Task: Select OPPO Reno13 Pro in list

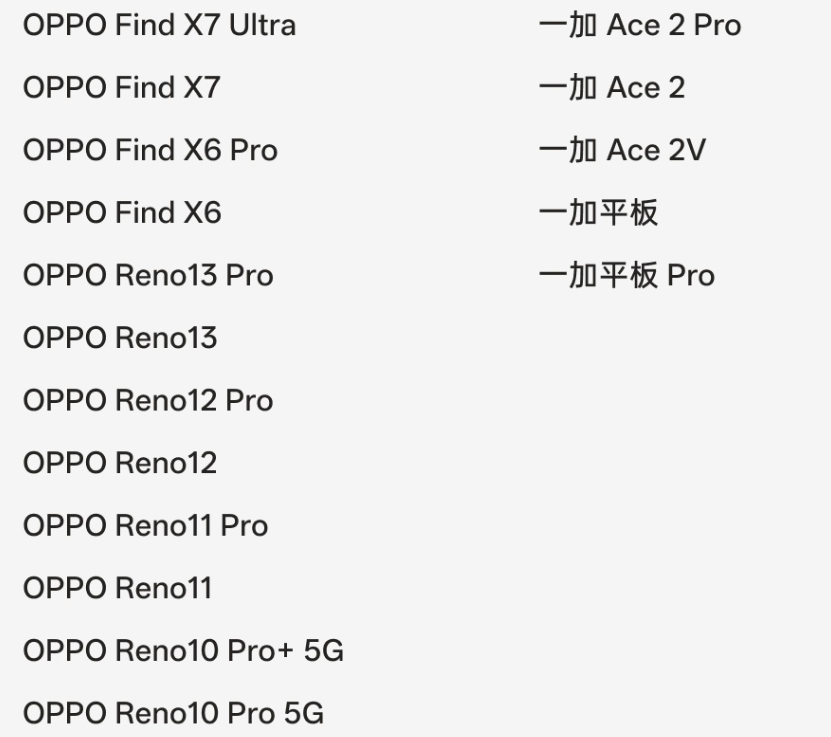Action: point(148,275)
